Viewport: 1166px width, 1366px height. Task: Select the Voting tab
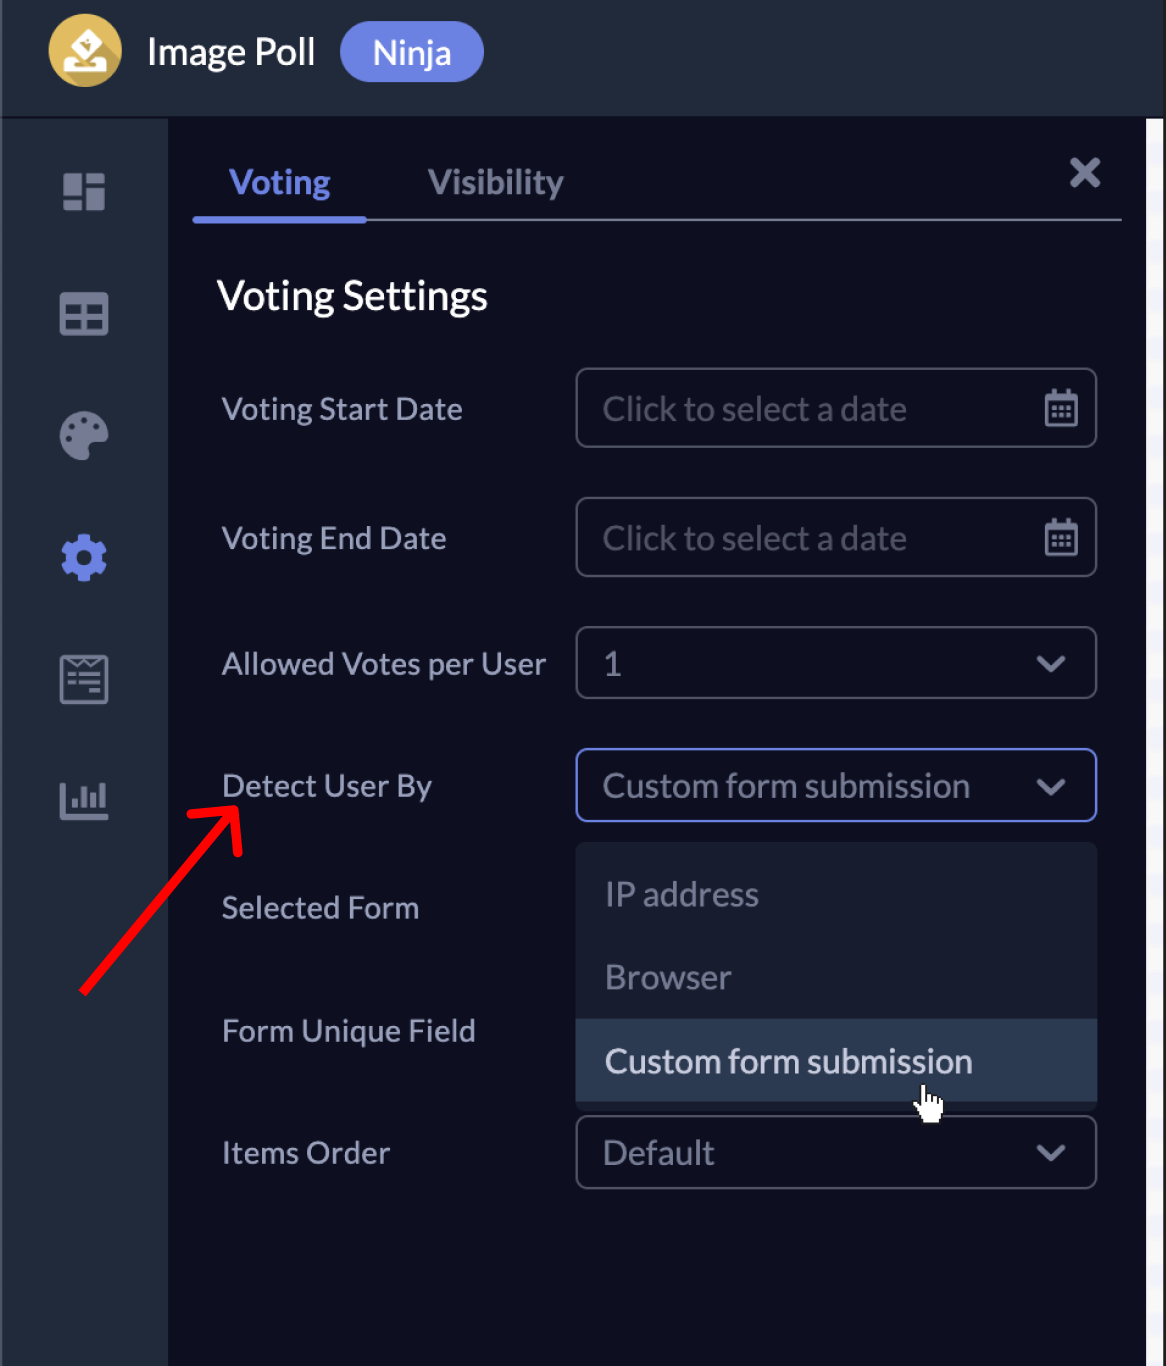click(x=279, y=182)
